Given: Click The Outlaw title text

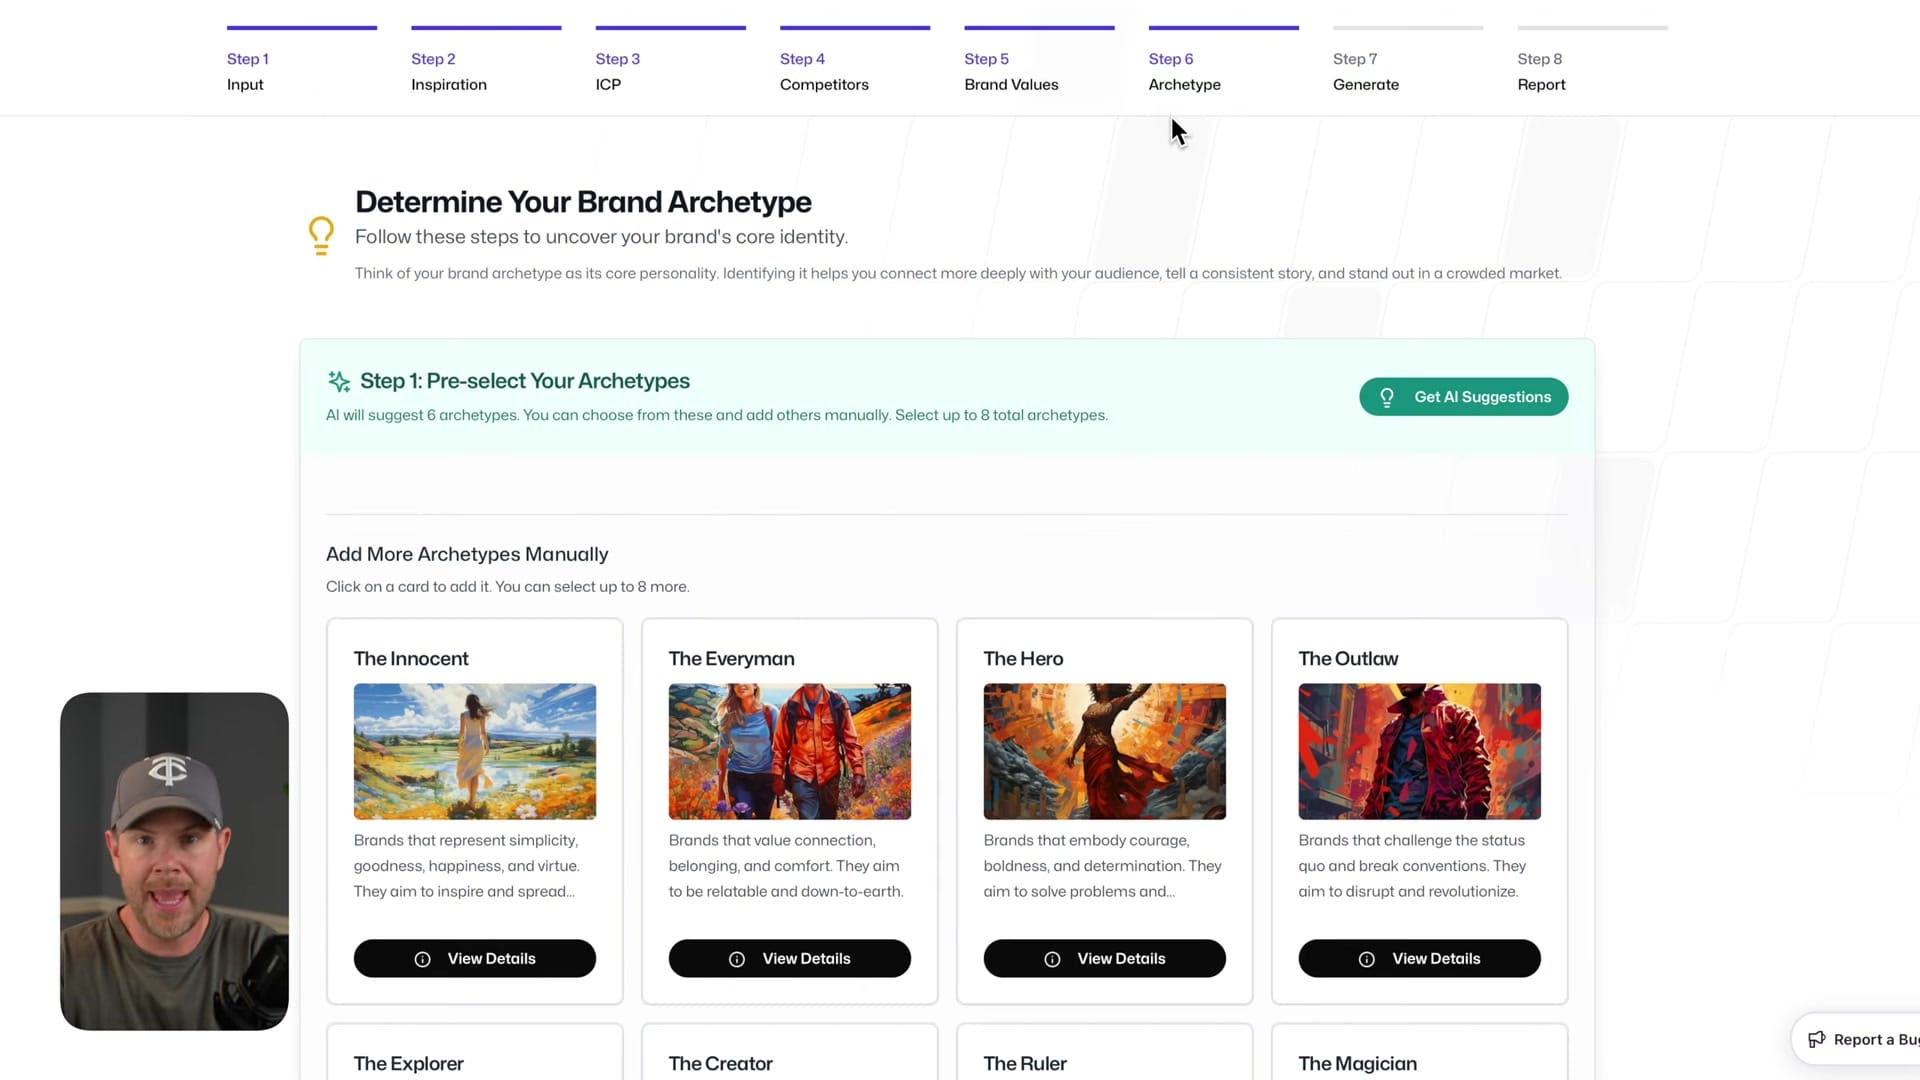Looking at the screenshot, I should (1348, 658).
